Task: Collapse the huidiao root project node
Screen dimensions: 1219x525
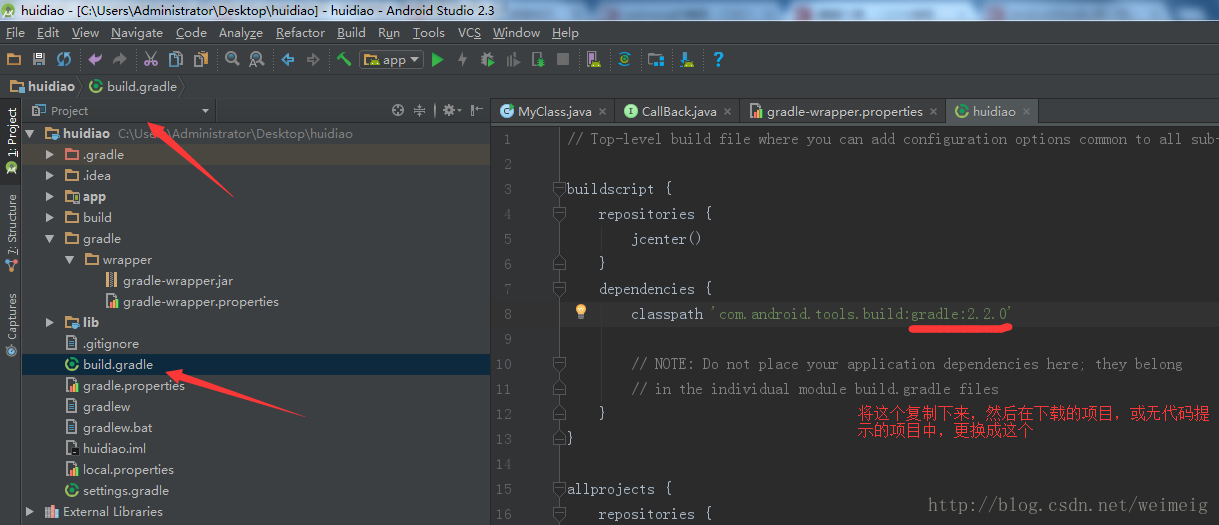Action: pyautogui.click(x=30, y=133)
